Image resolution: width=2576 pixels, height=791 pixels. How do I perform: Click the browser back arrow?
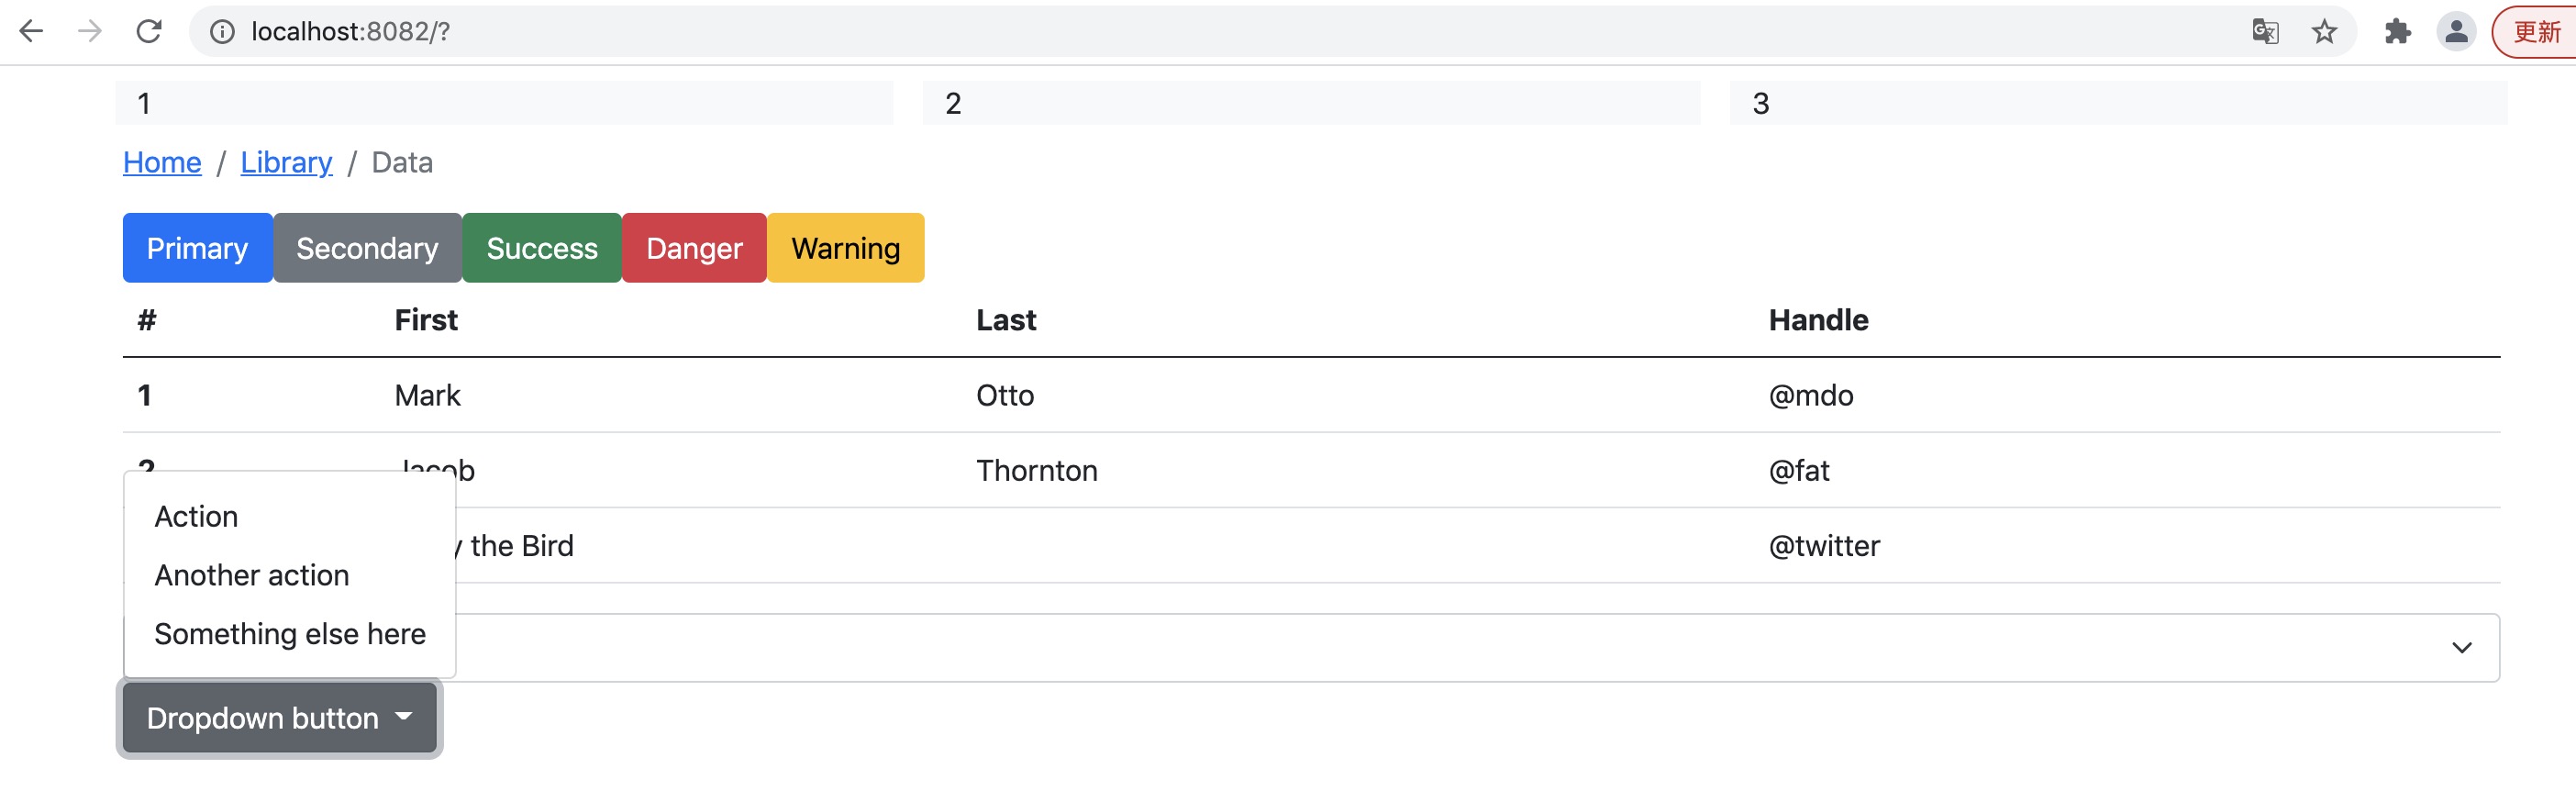tap(31, 32)
